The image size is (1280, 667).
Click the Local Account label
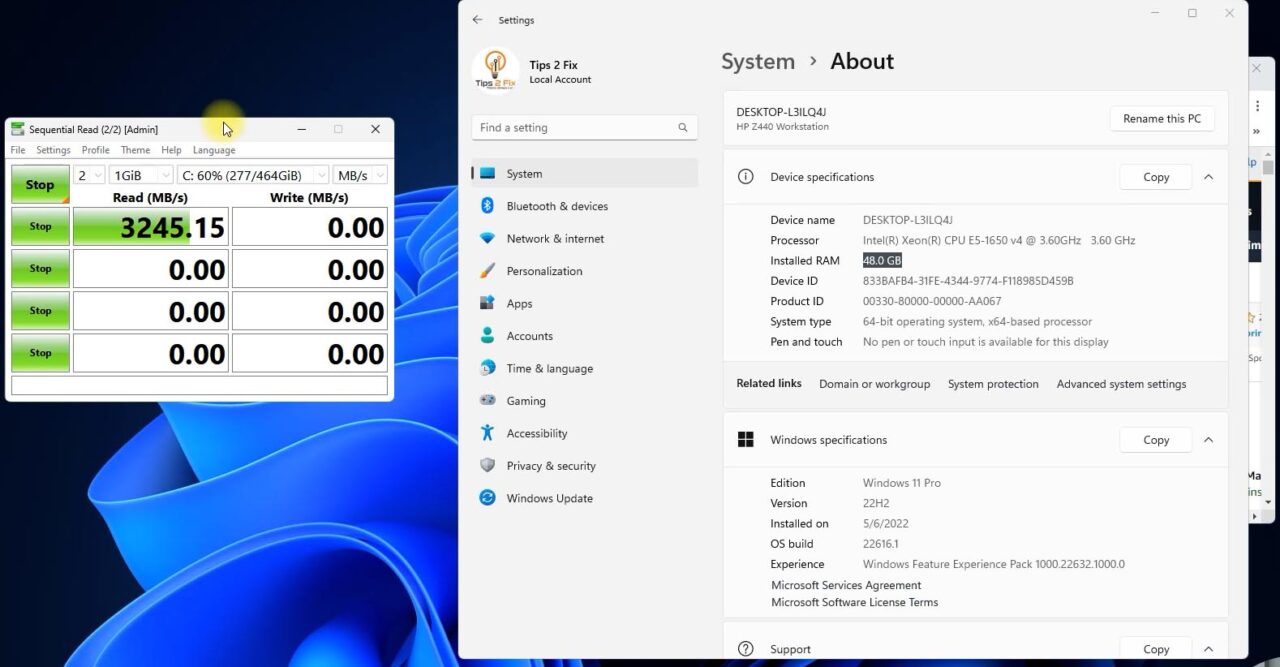coord(560,80)
